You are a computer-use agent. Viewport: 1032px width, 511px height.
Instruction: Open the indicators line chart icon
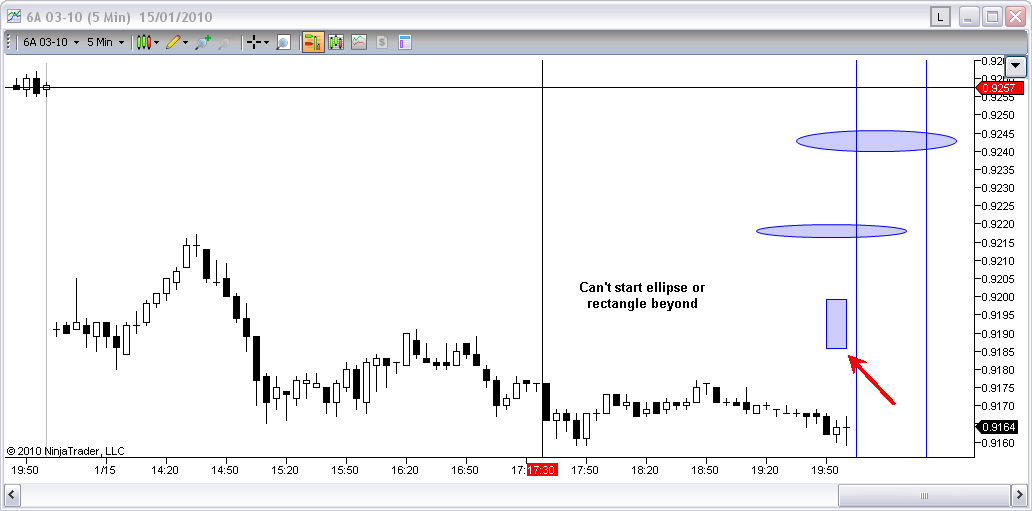(359, 42)
